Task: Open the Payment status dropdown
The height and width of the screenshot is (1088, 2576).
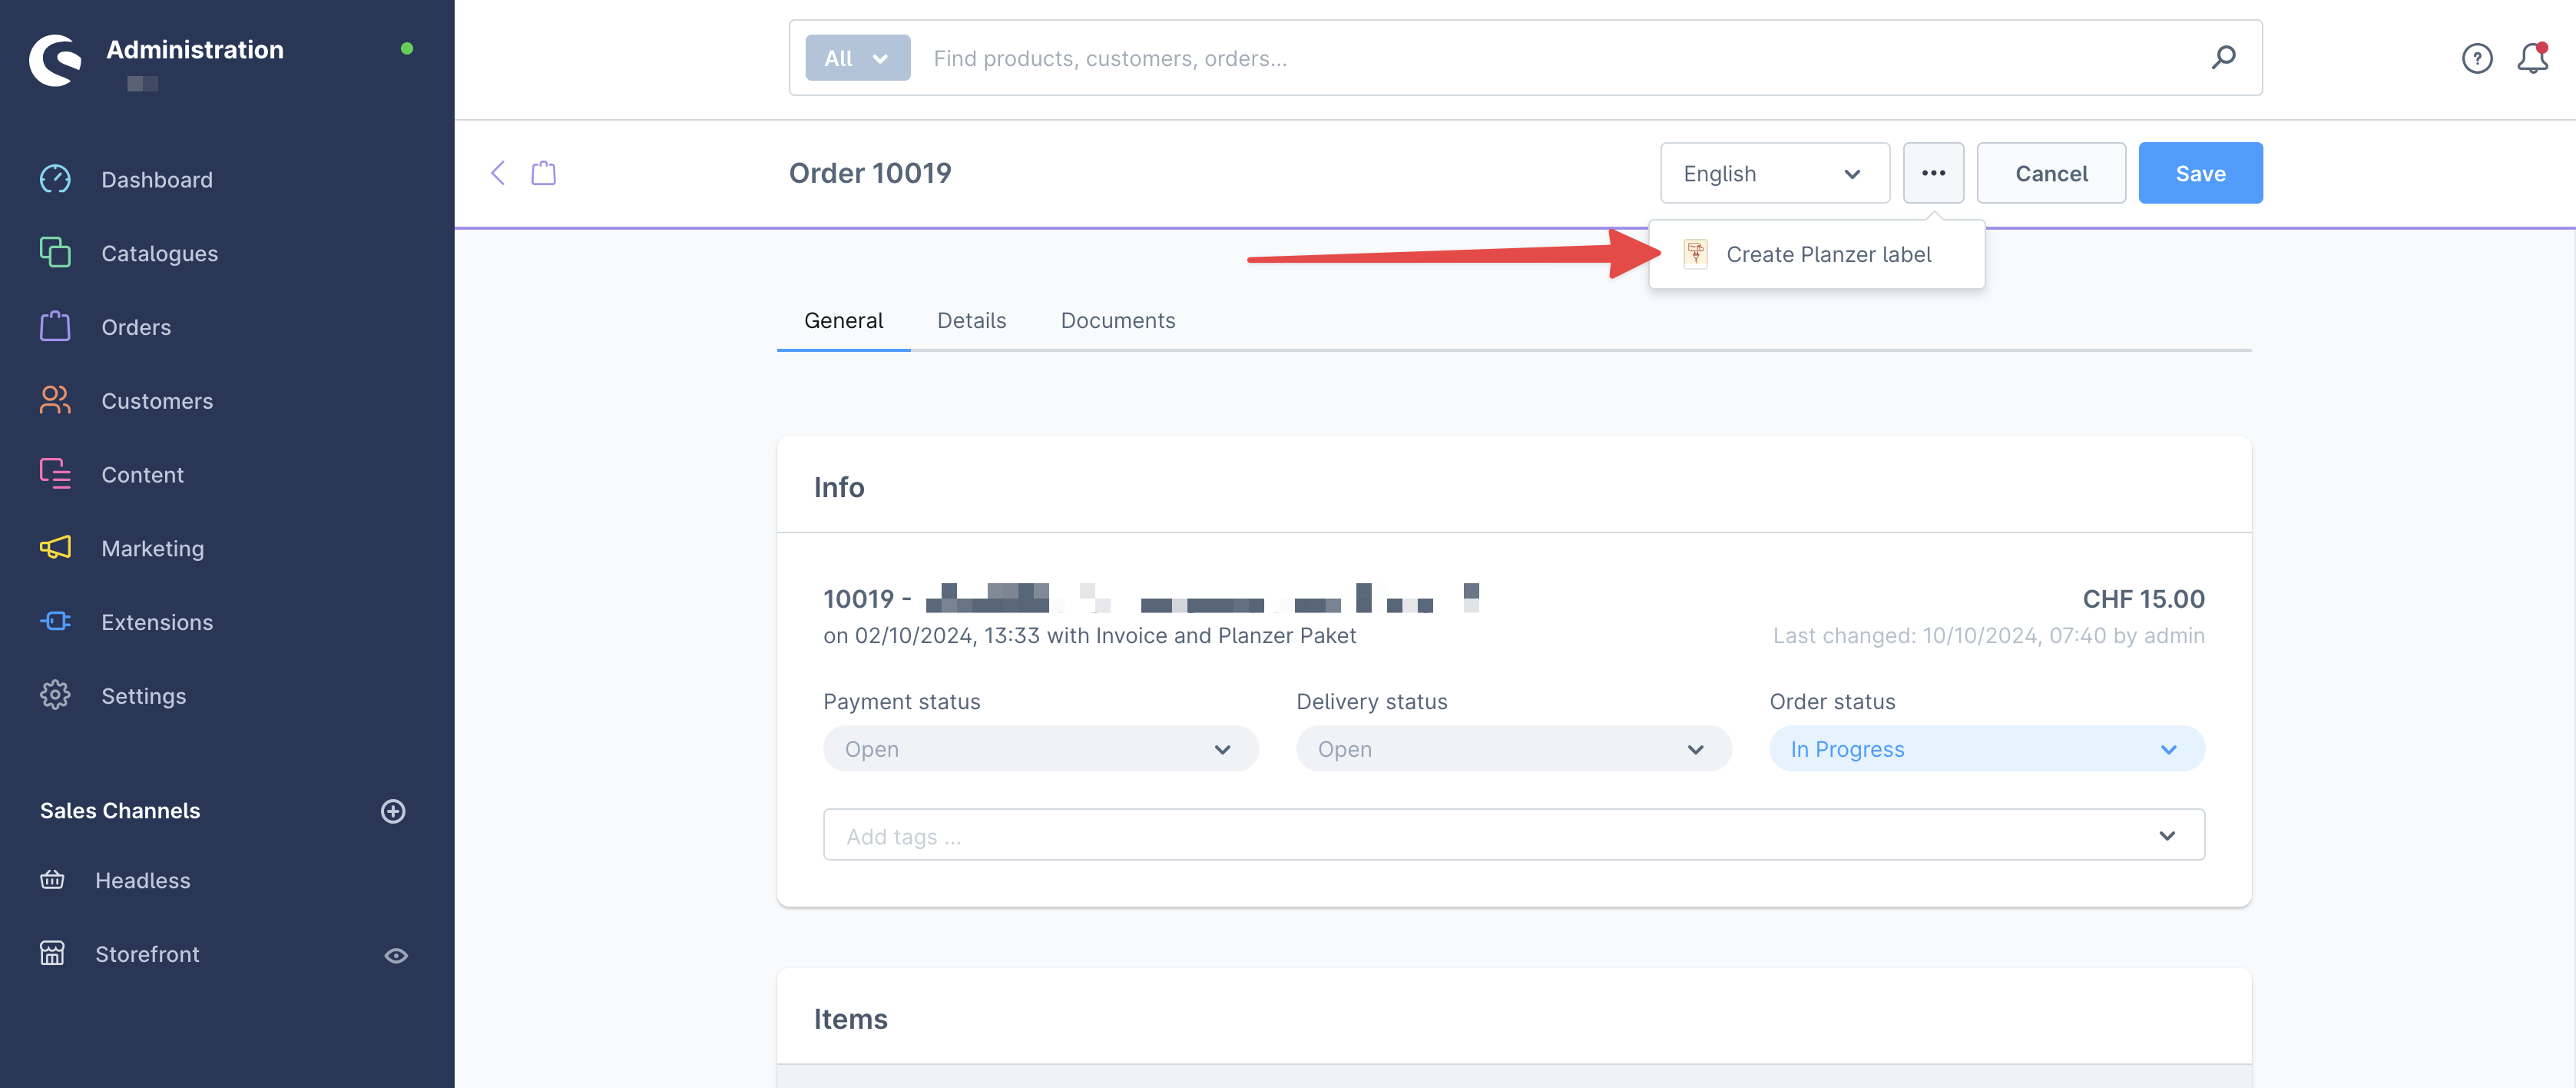Action: (1040, 749)
